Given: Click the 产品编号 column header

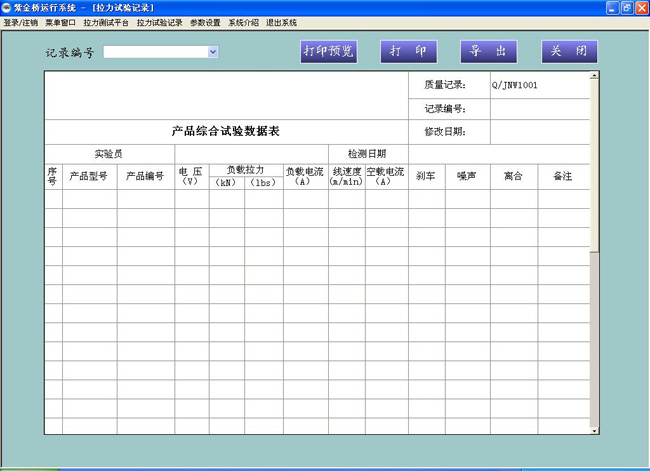Looking at the screenshot, I should pos(146,177).
